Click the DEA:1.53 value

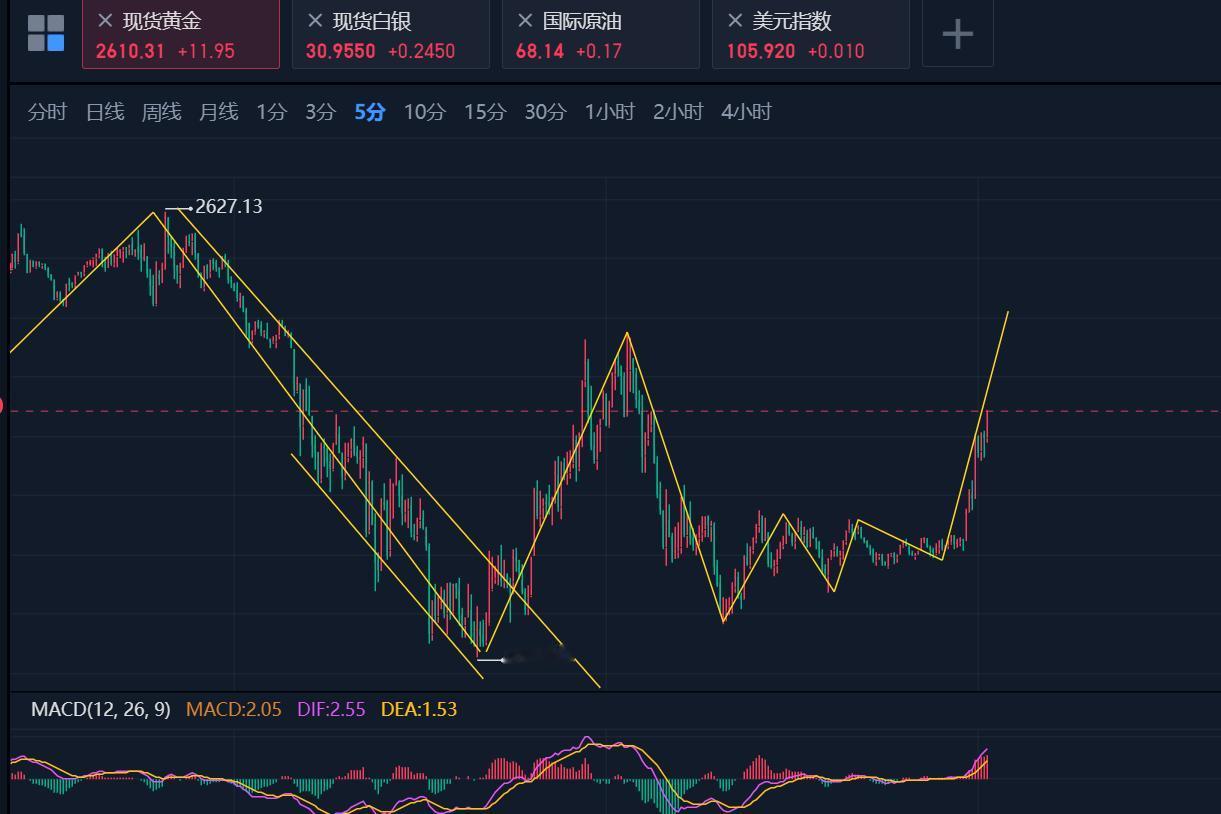(x=419, y=709)
